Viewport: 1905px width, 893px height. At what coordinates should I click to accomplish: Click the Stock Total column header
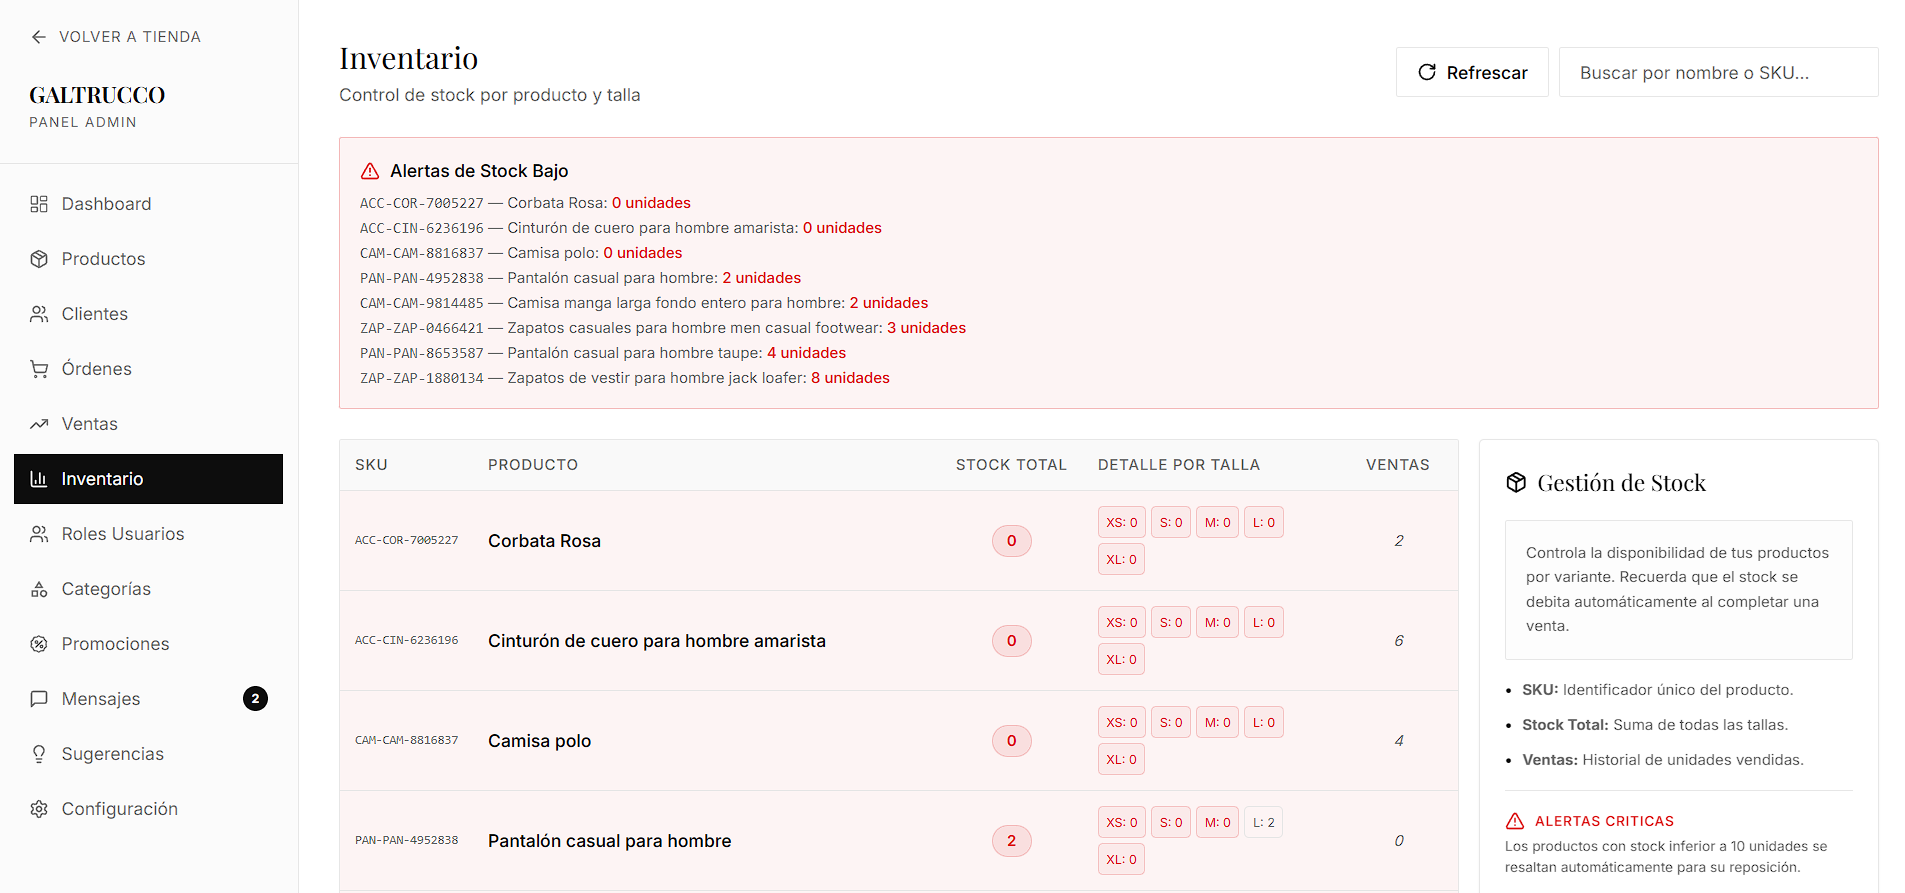[x=1010, y=465]
